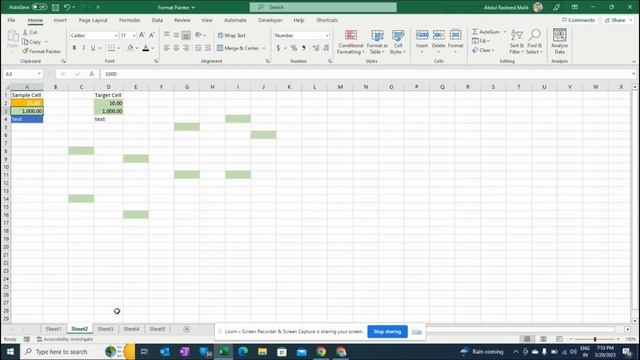Click the Search box in title bar
This screenshot has width=640, height=360.
(323, 7)
